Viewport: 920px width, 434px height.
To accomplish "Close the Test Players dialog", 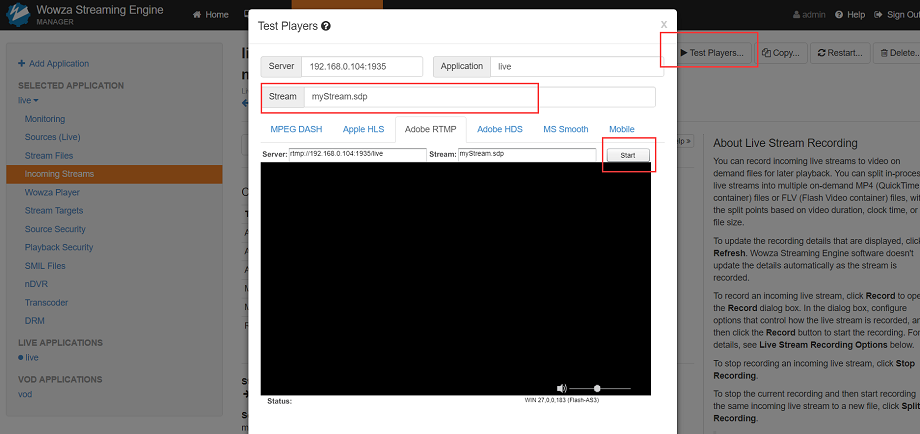I will (664, 24).
